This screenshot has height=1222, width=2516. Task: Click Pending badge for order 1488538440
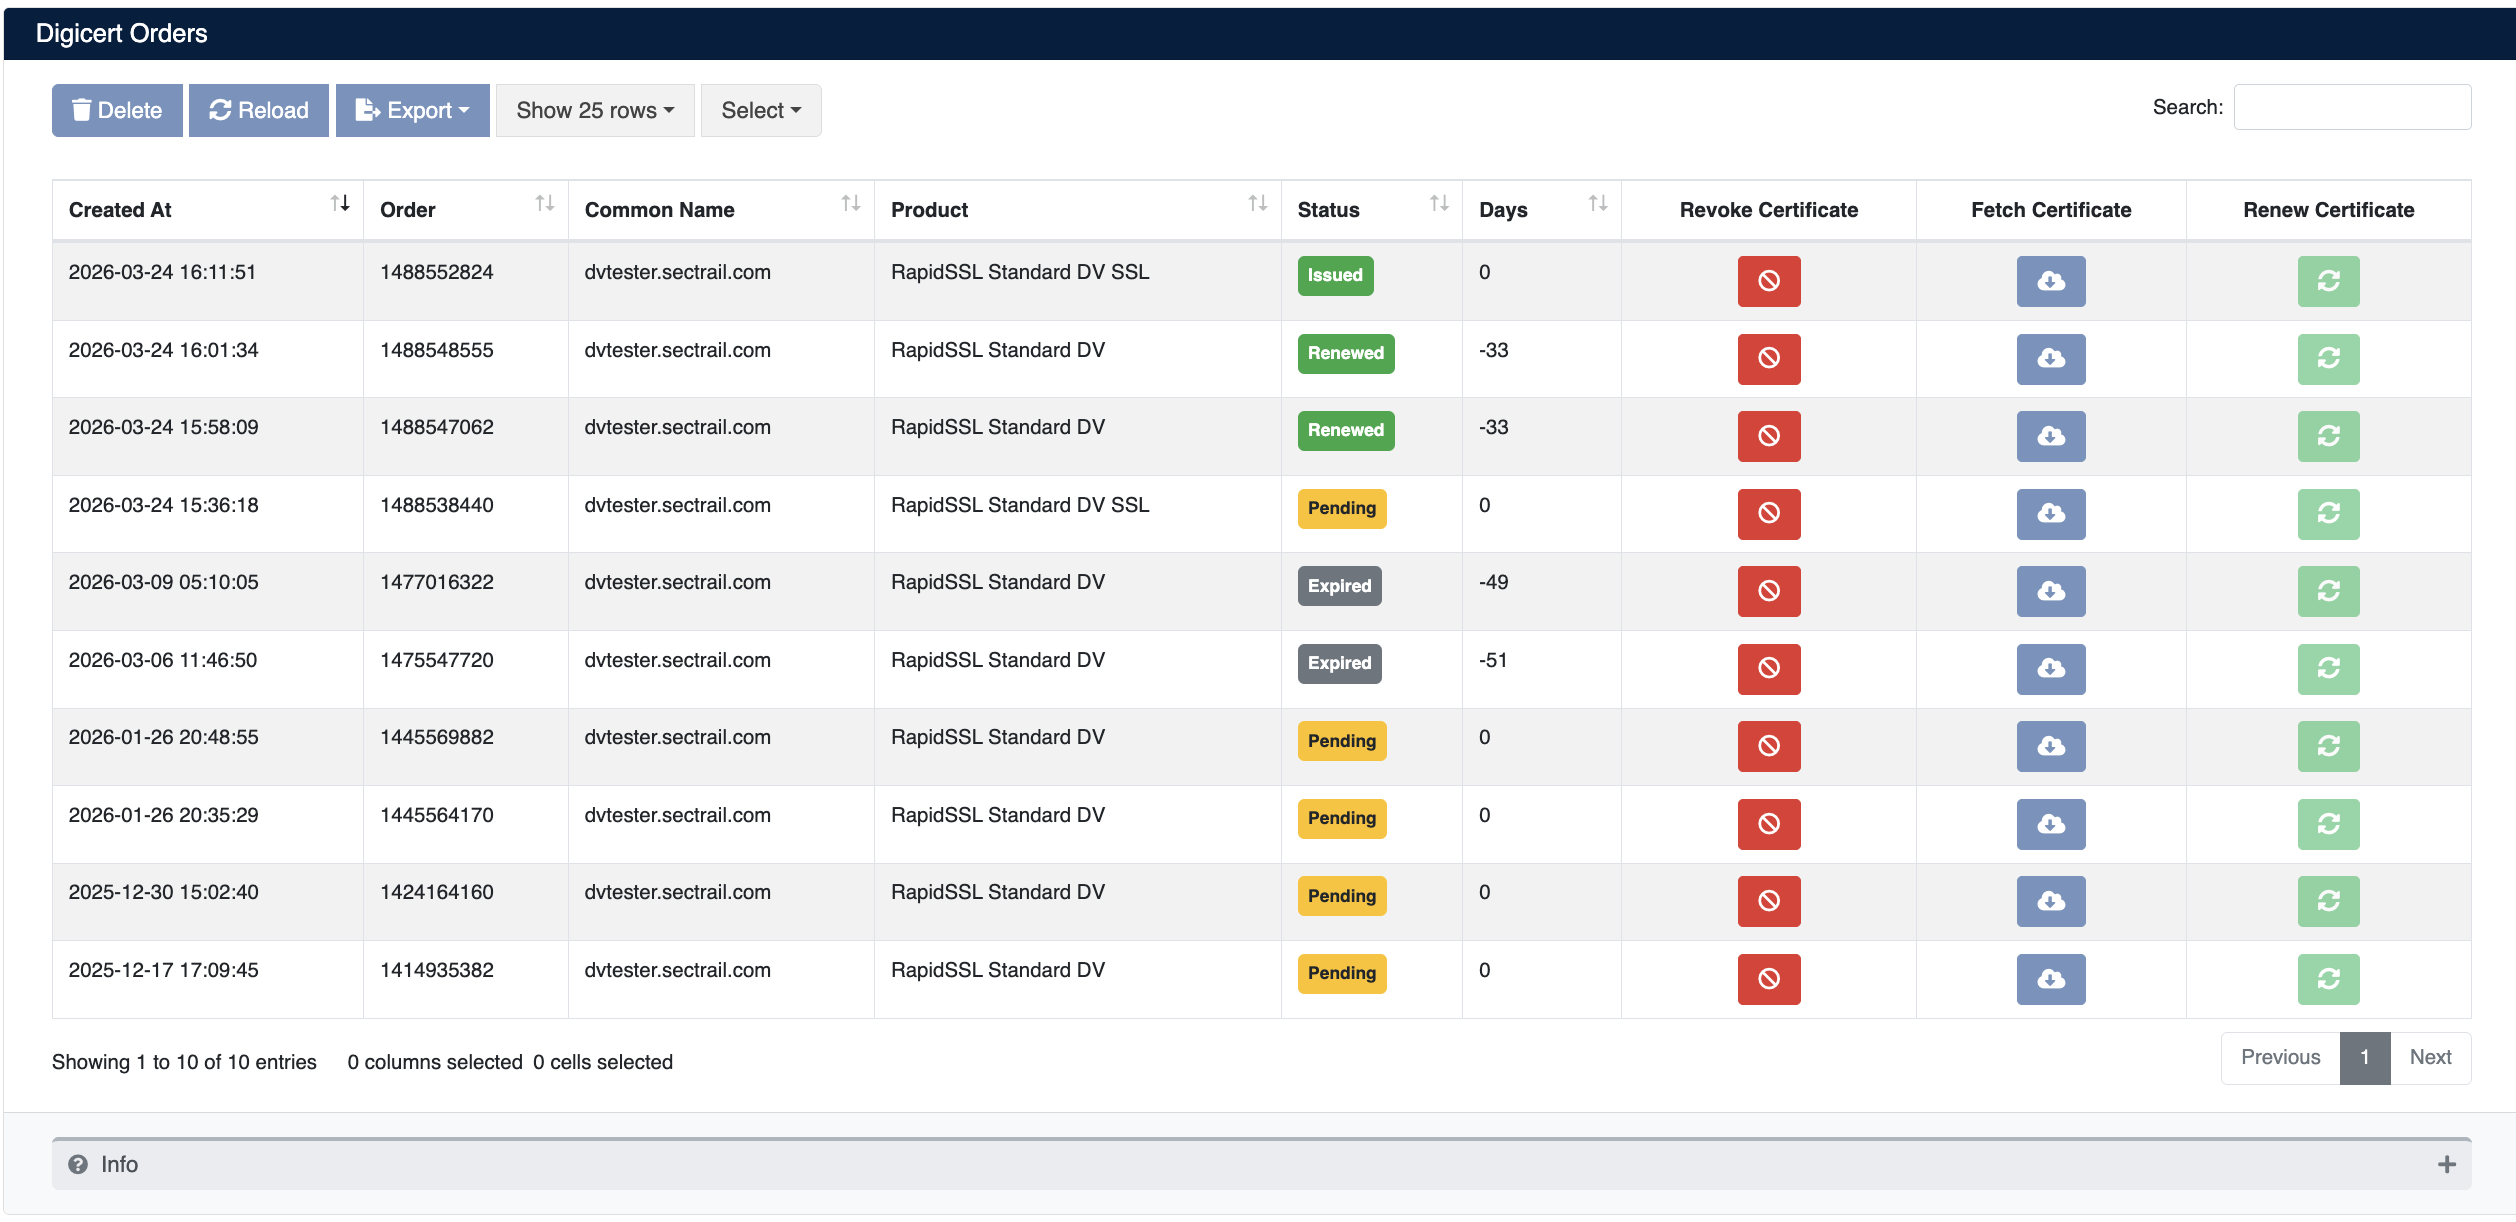[x=1342, y=508]
